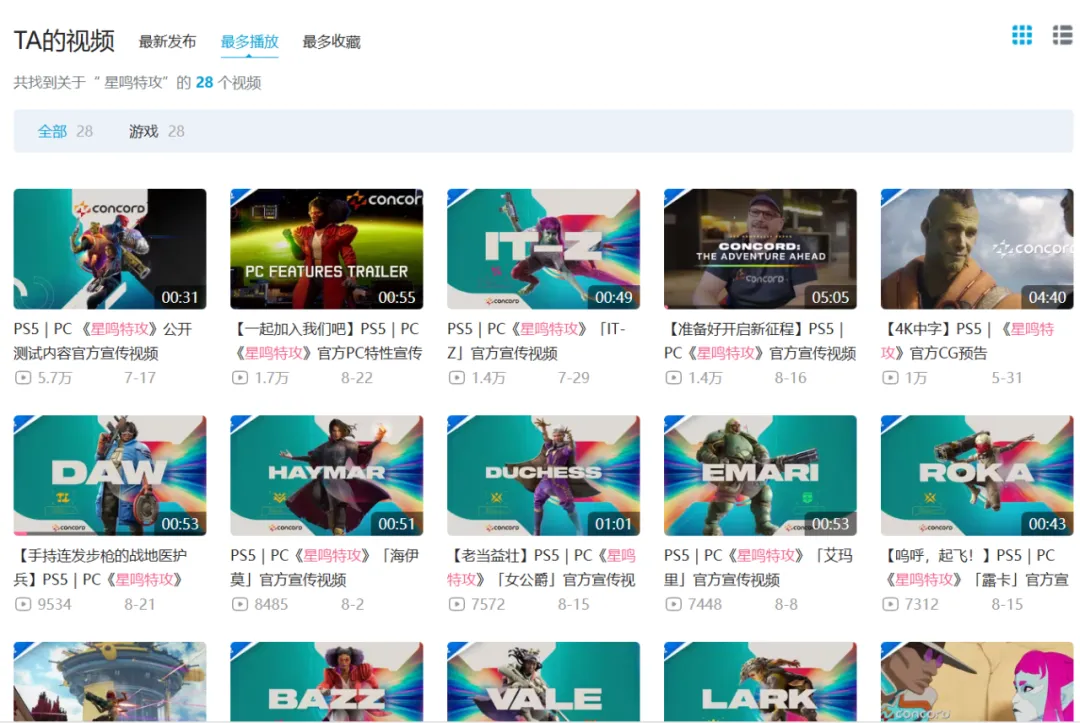Screen dimensions: 1080x723
Task: Click the play count icon beside 1.7万
Action: pos(240,377)
